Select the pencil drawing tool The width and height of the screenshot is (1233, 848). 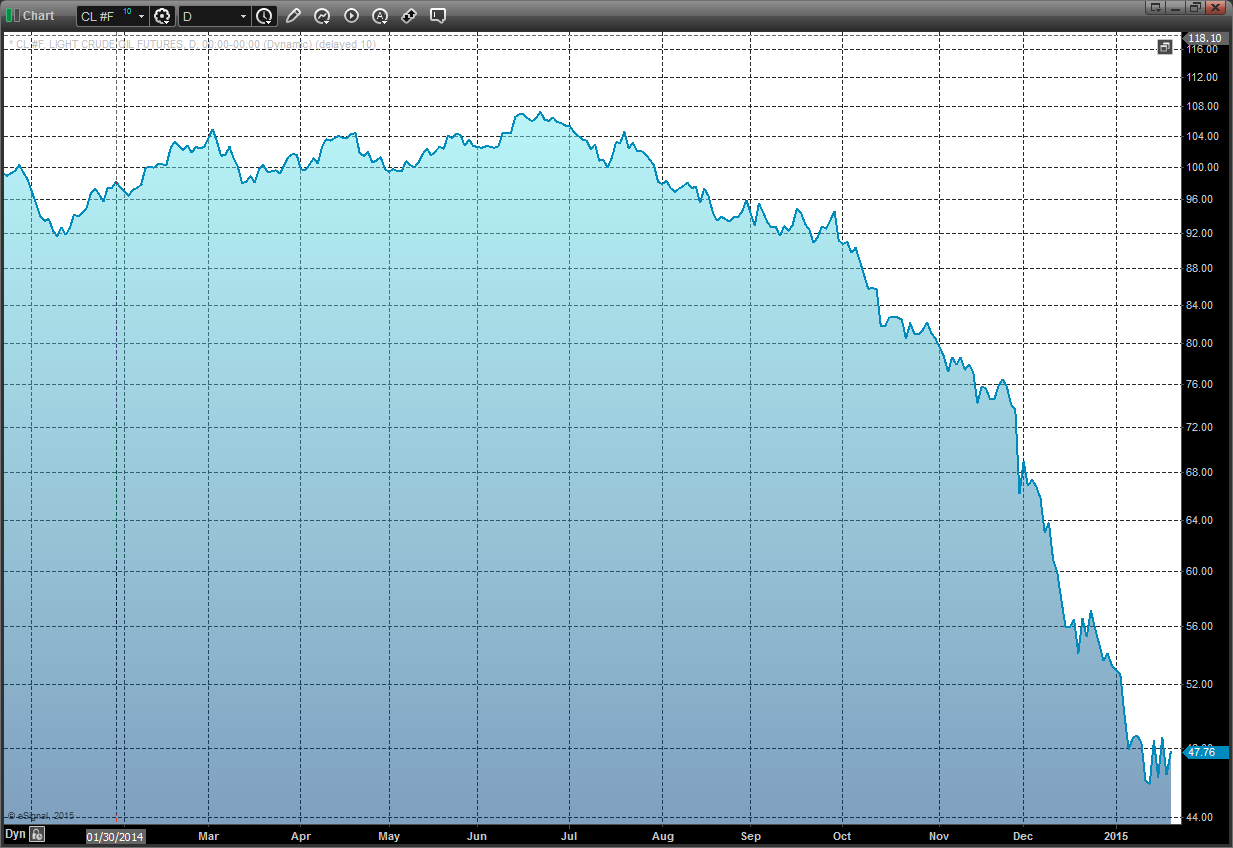tap(293, 16)
